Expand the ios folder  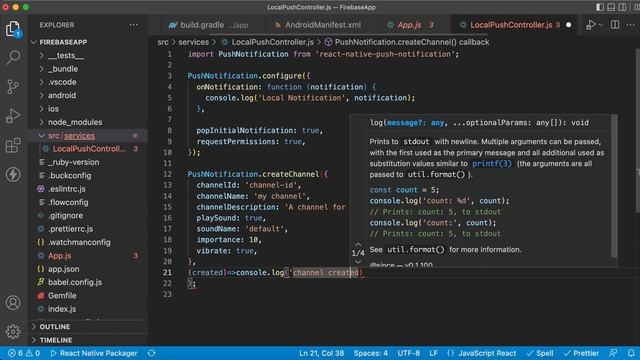click(53, 109)
